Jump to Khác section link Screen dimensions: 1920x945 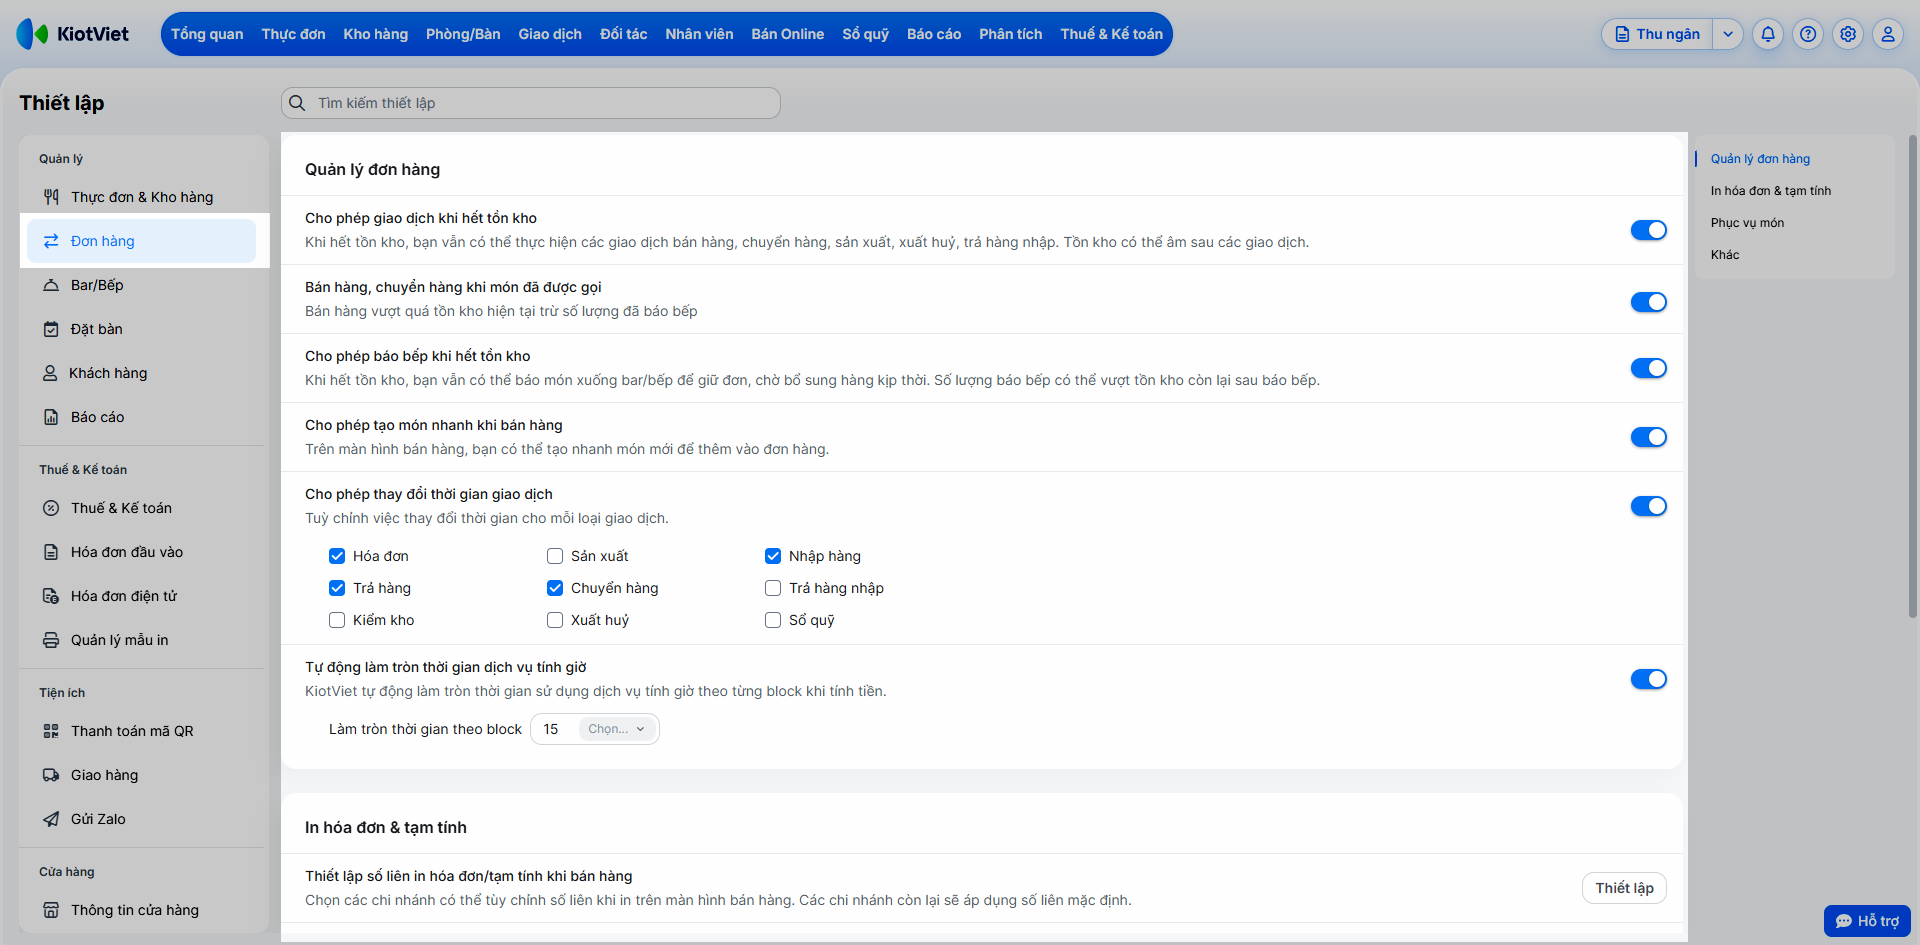coord(1725,255)
